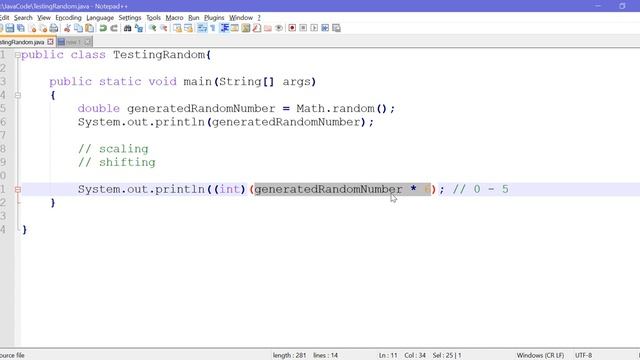Click the 'Ln : 11' status bar entry

tap(388, 356)
